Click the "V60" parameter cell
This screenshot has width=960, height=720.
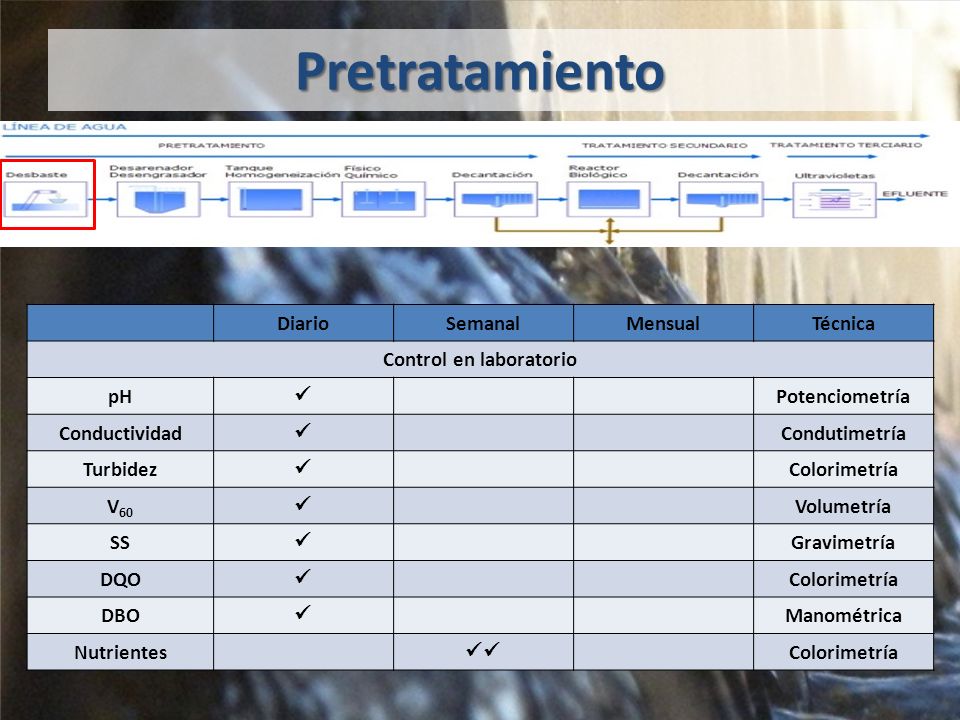tap(121, 506)
